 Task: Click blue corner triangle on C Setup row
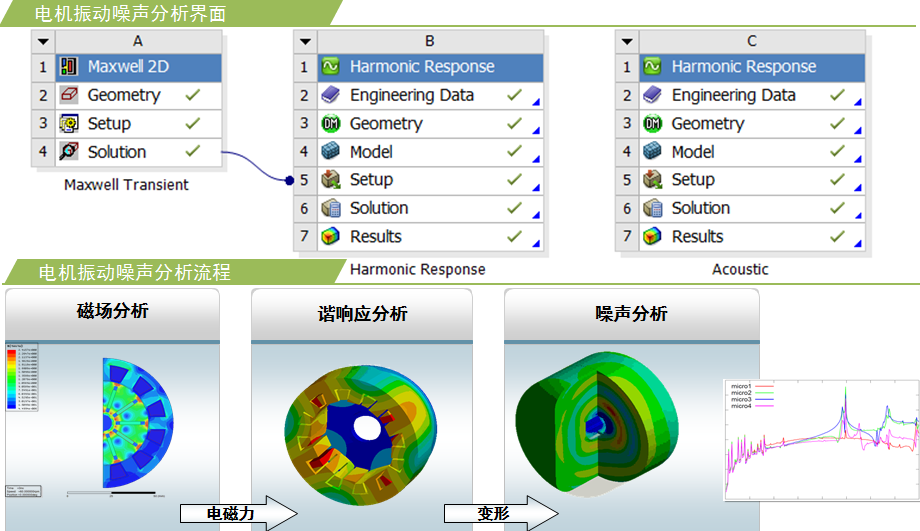coord(858,188)
